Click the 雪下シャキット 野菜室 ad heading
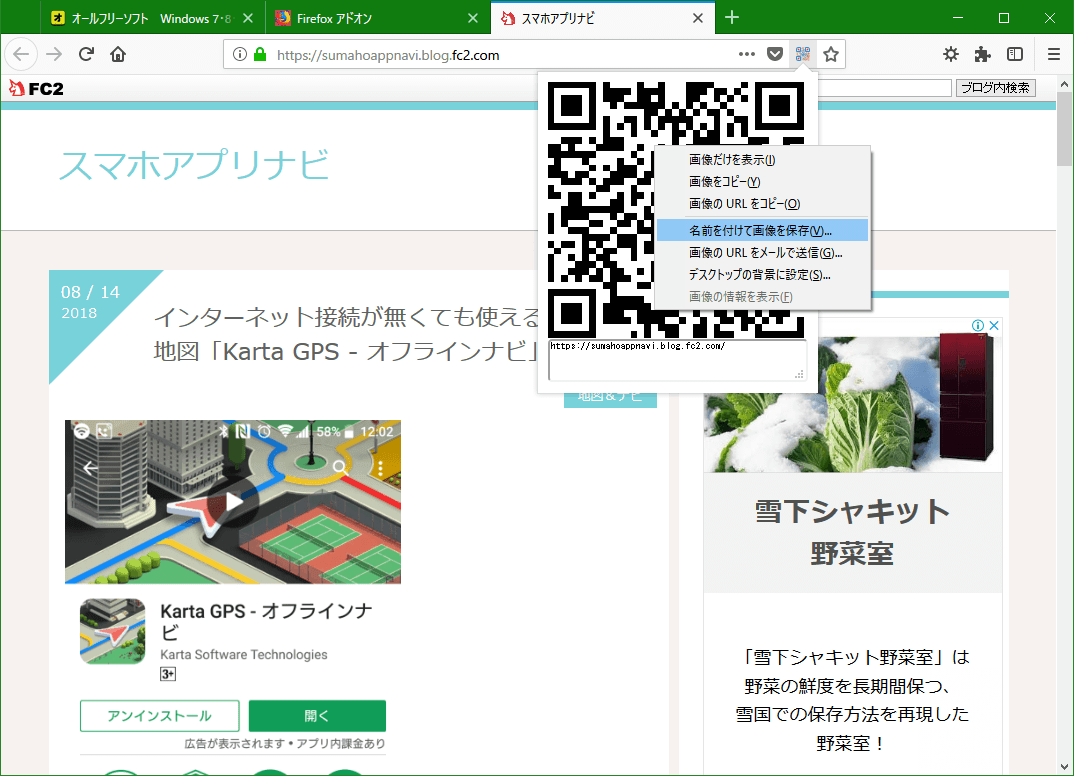 pos(853,532)
